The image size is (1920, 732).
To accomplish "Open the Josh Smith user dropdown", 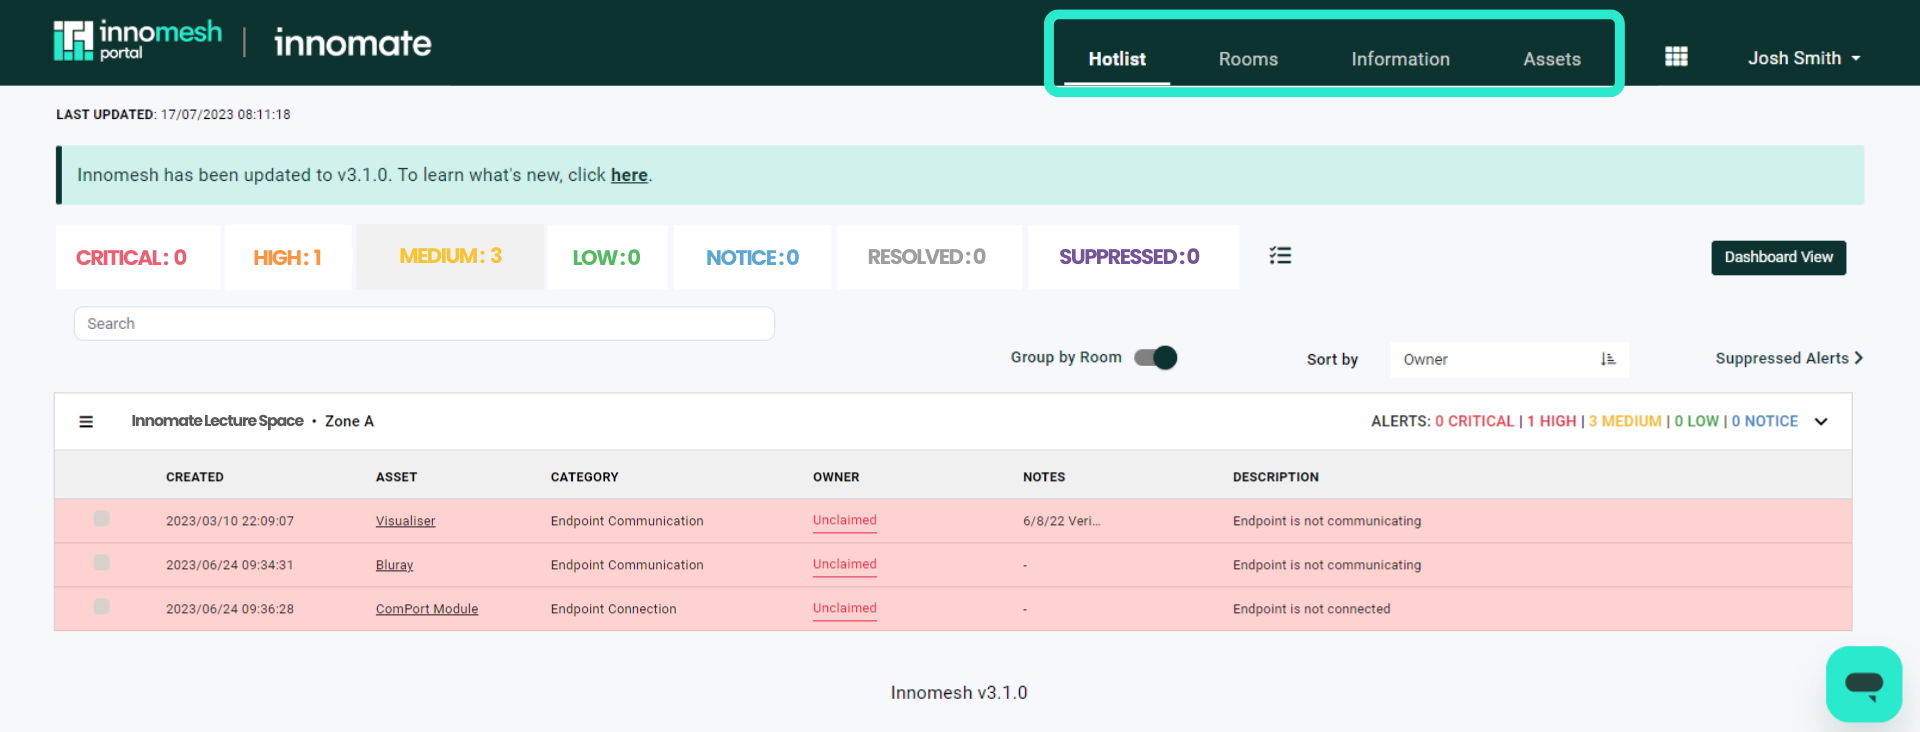I will (x=1804, y=58).
